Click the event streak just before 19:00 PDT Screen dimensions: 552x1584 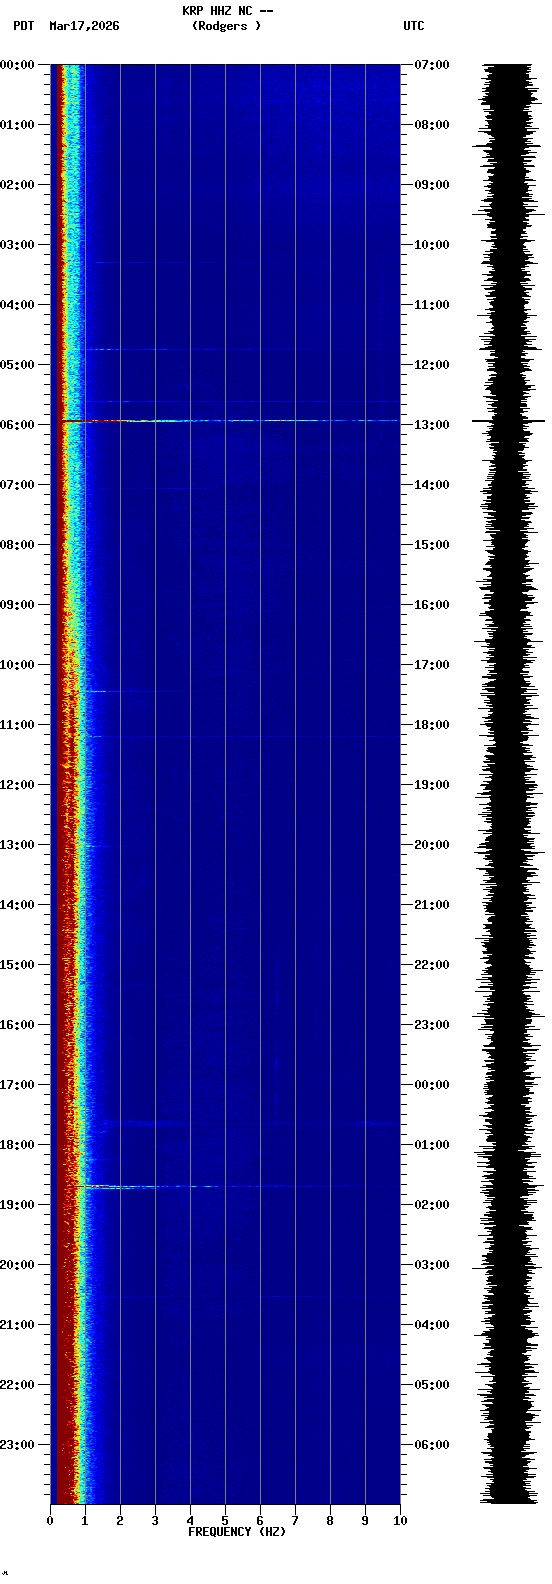pyautogui.click(x=150, y=1187)
